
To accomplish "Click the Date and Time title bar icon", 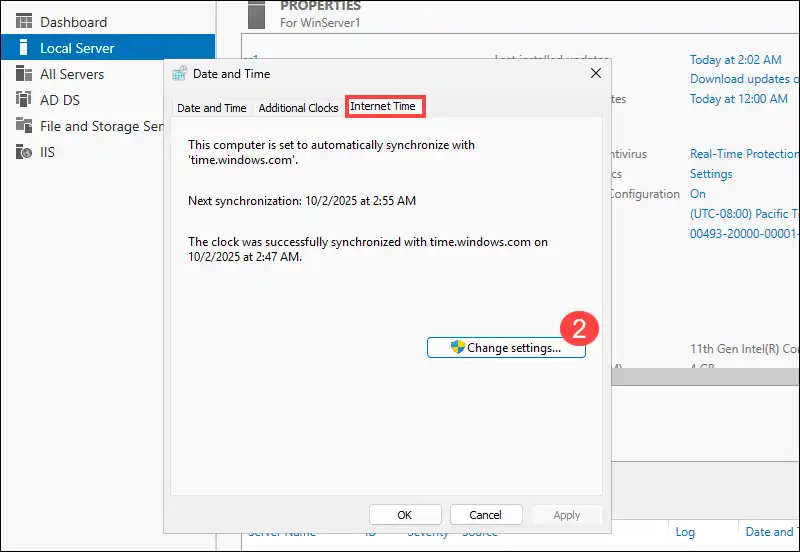I will pyautogui.click(x=179, y=73).
